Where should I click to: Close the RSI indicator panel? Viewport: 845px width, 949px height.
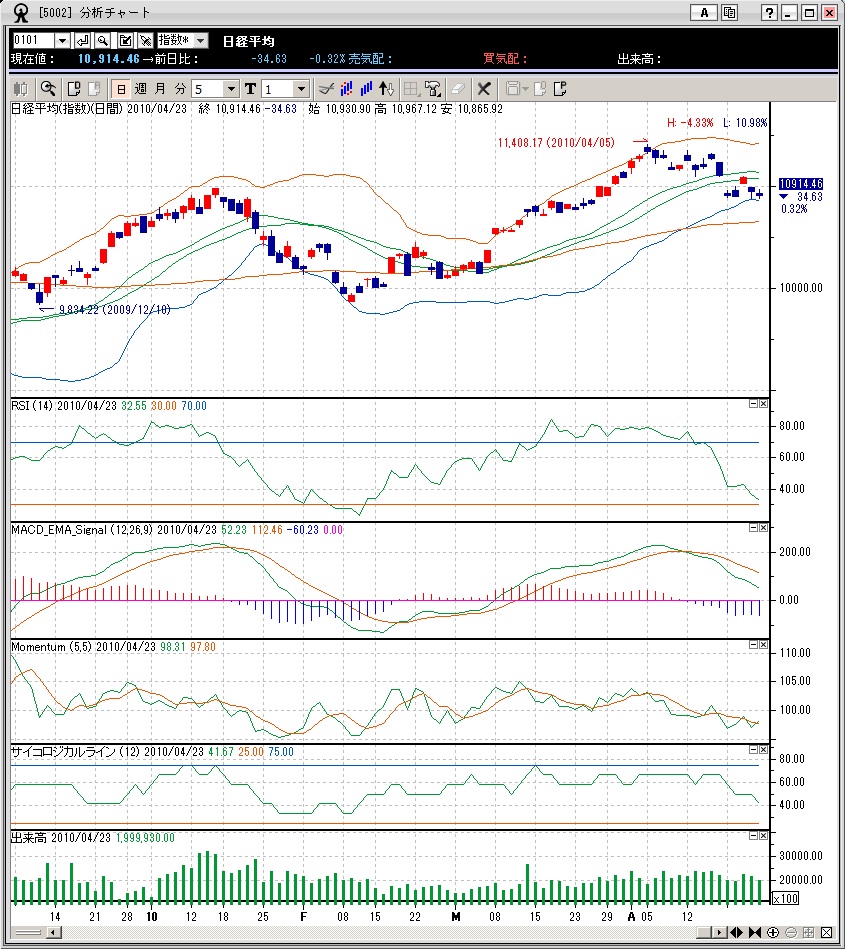[764, 404]
